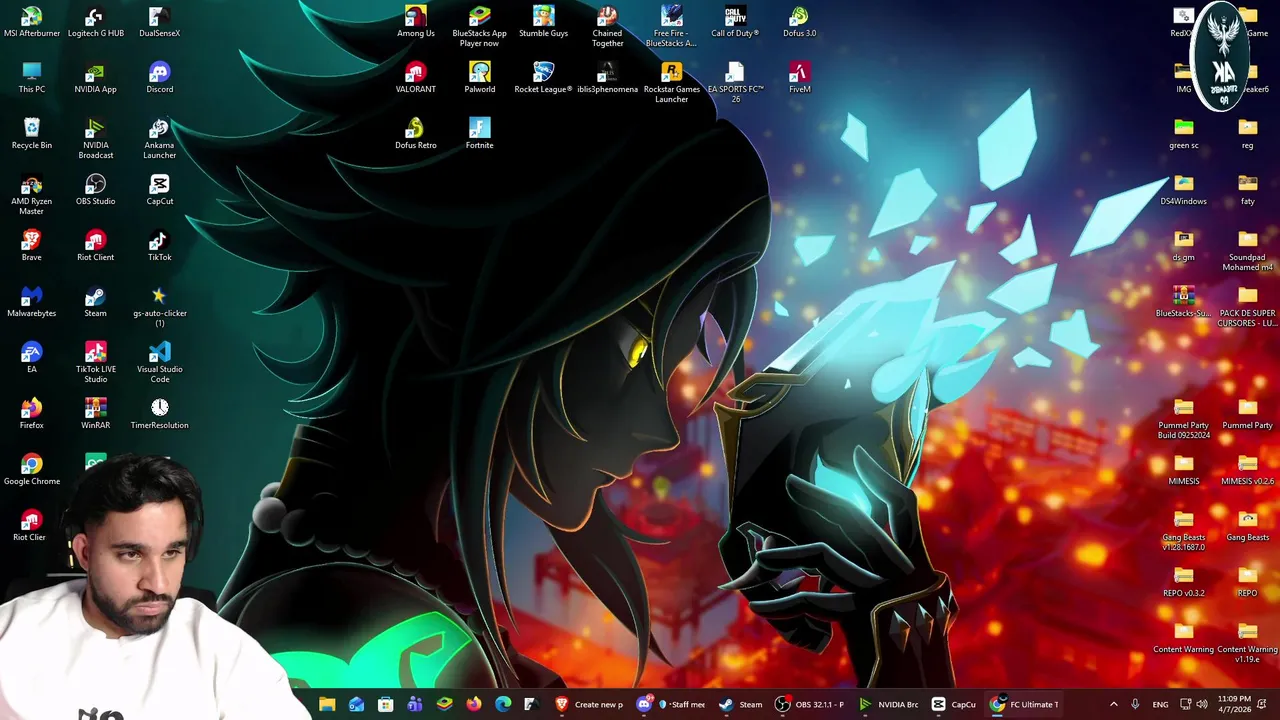Select the Among Us game icon
1280x720 pixels.
(416, 22)
